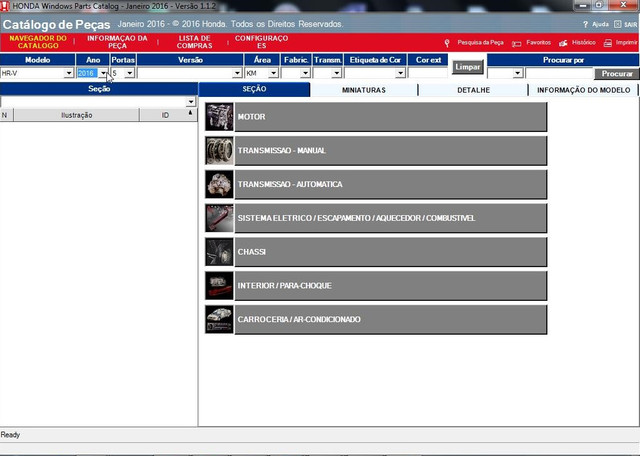Click the Limpar button
Viewport: 640px width, 456px height.
tap(468, 67)
